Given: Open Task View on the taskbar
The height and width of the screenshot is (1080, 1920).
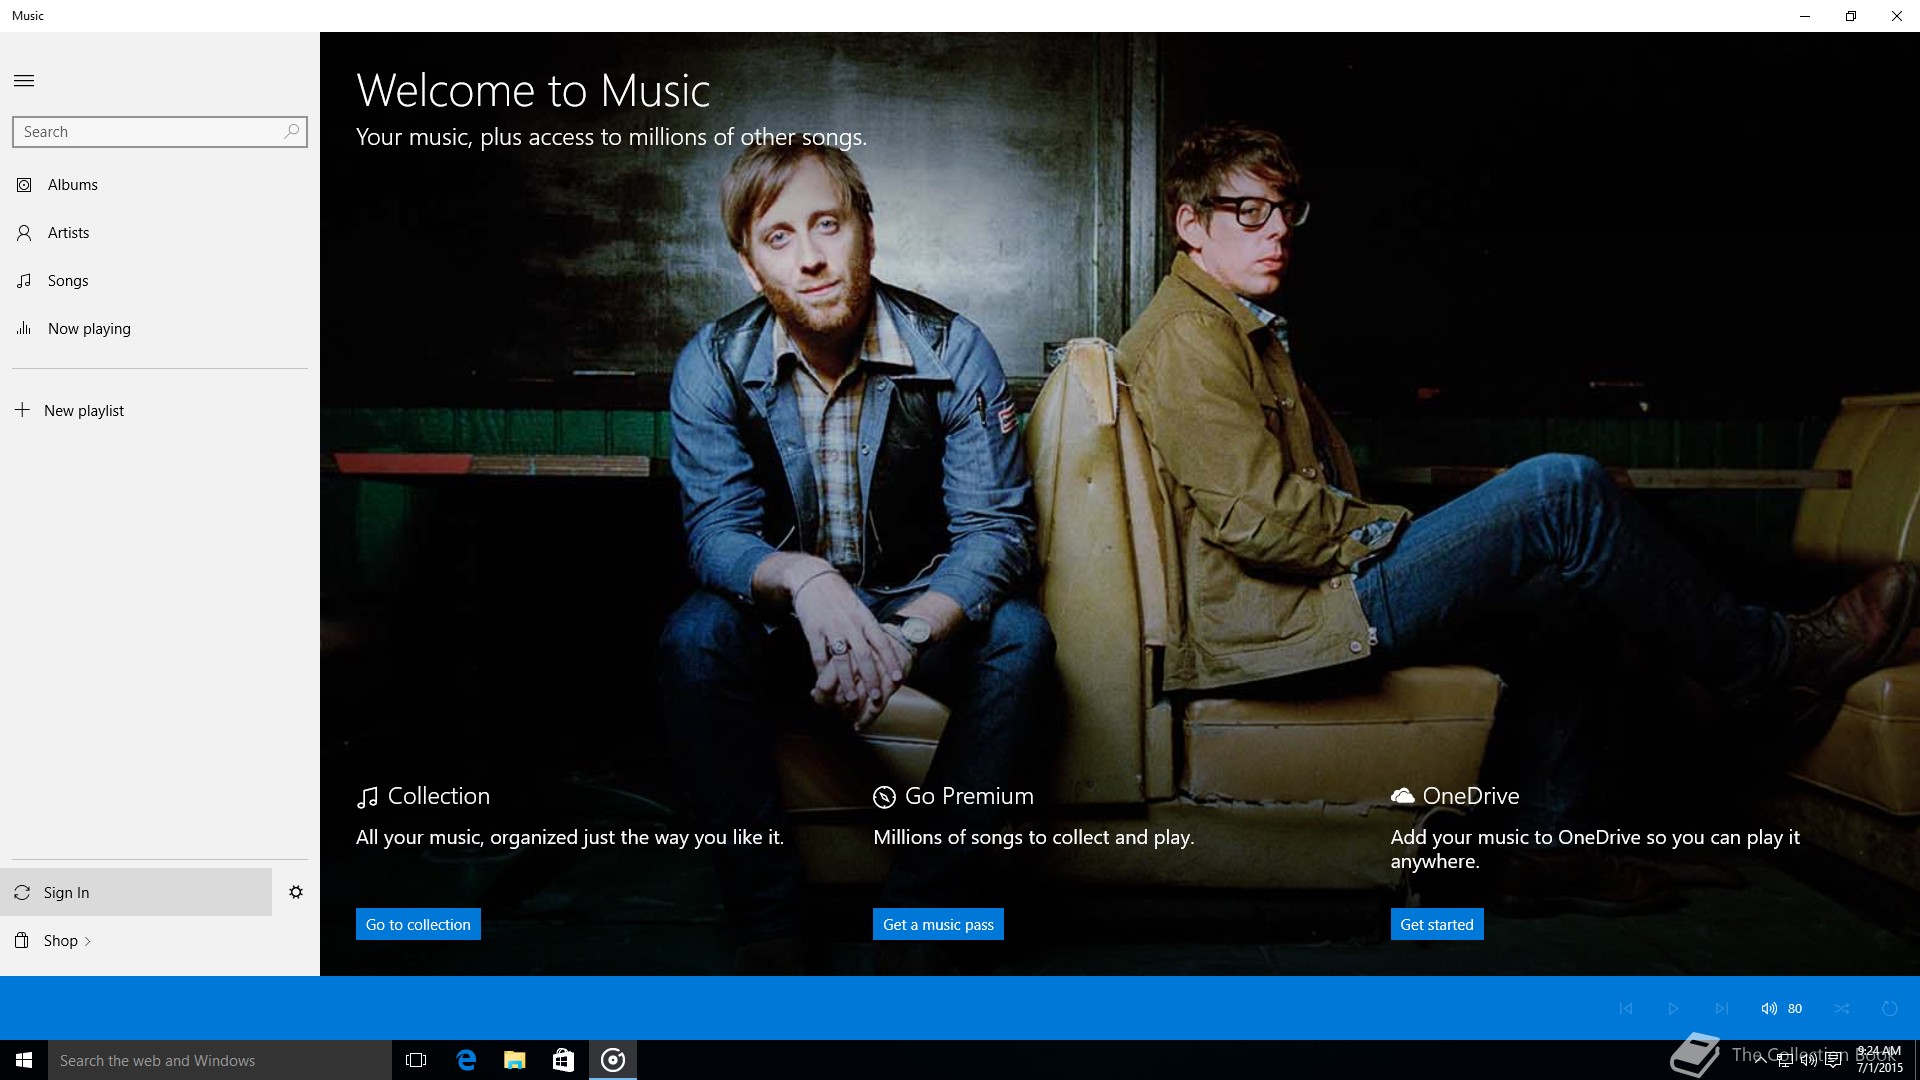Looking at the screenshot, I should tap(416, 1060).
